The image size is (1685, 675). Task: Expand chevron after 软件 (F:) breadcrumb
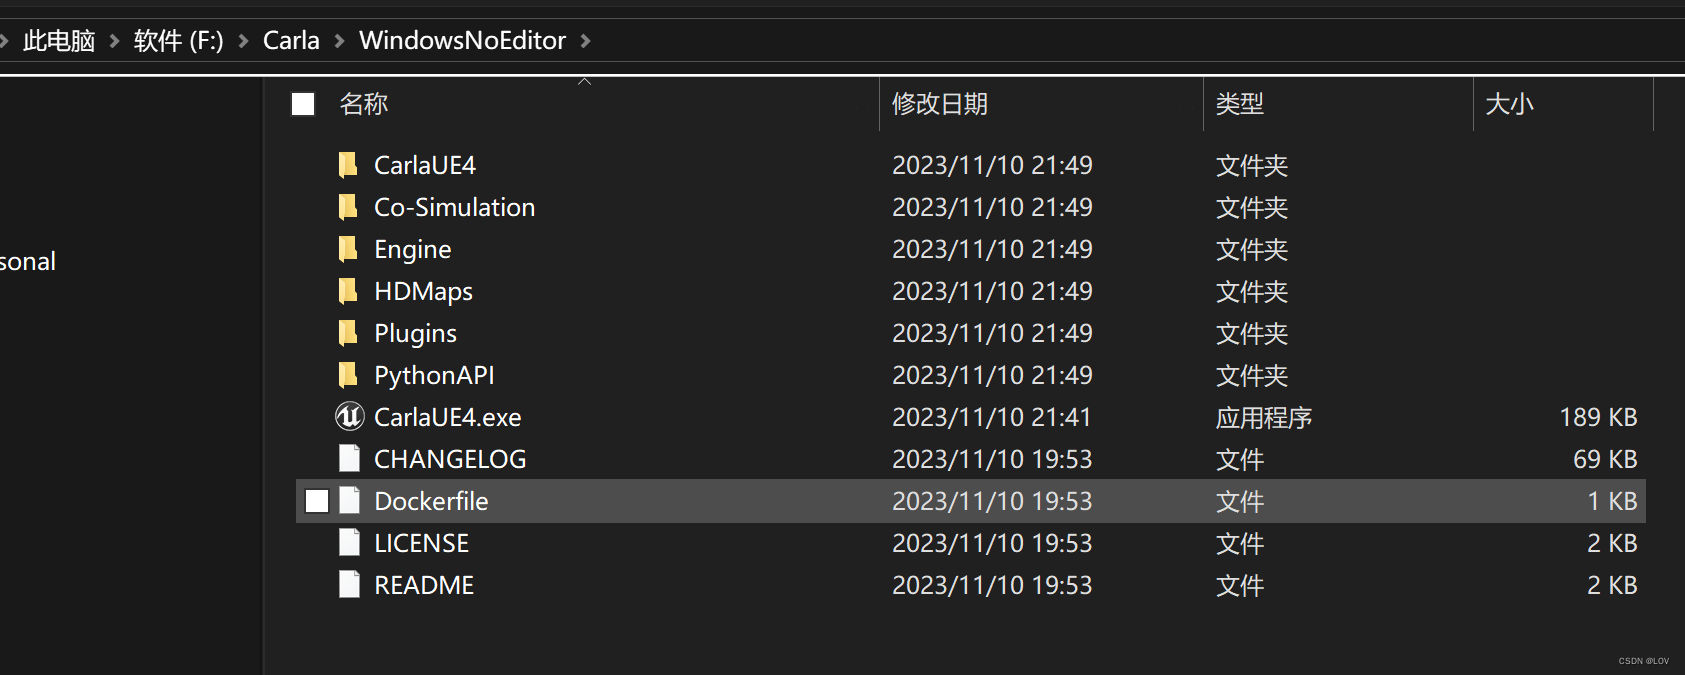click(243, 41)
